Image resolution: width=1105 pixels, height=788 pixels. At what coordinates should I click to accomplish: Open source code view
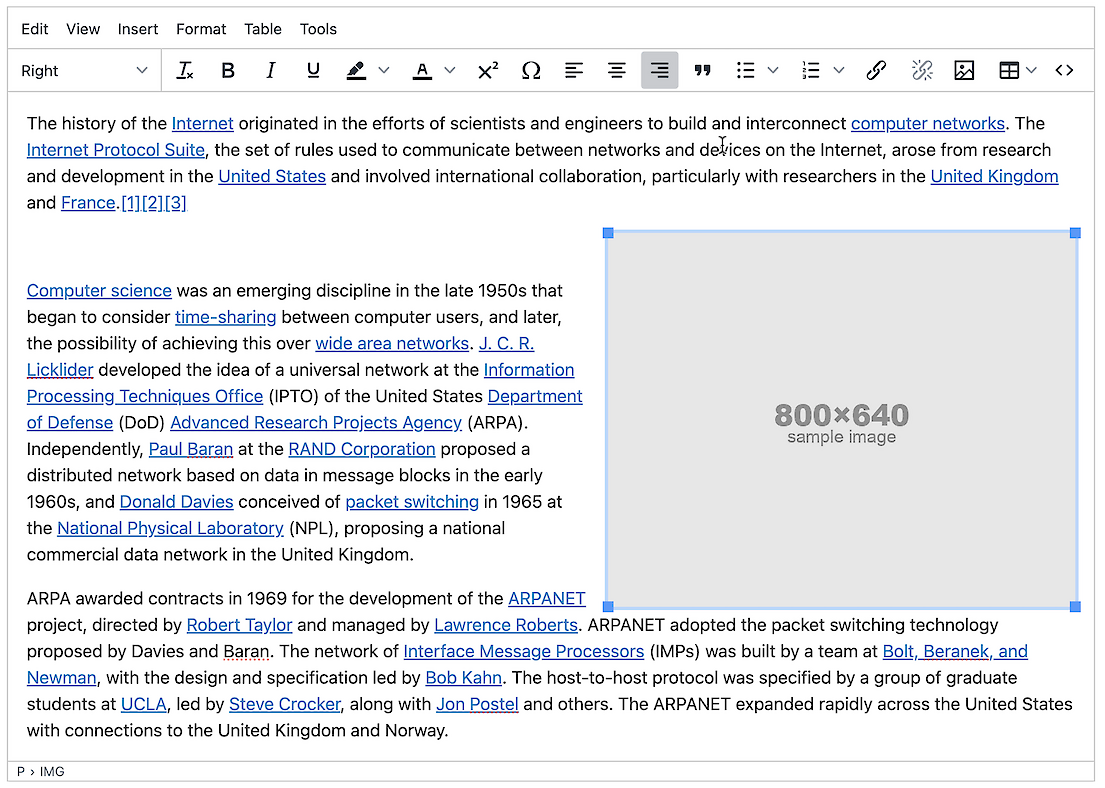tap(1064, 71)
